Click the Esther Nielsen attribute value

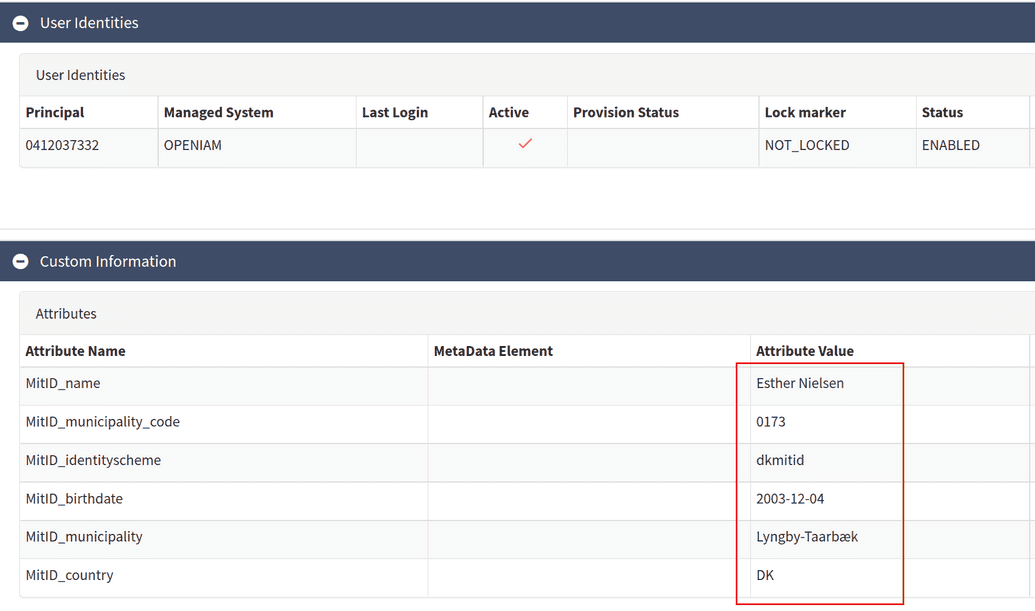point(800,384)
